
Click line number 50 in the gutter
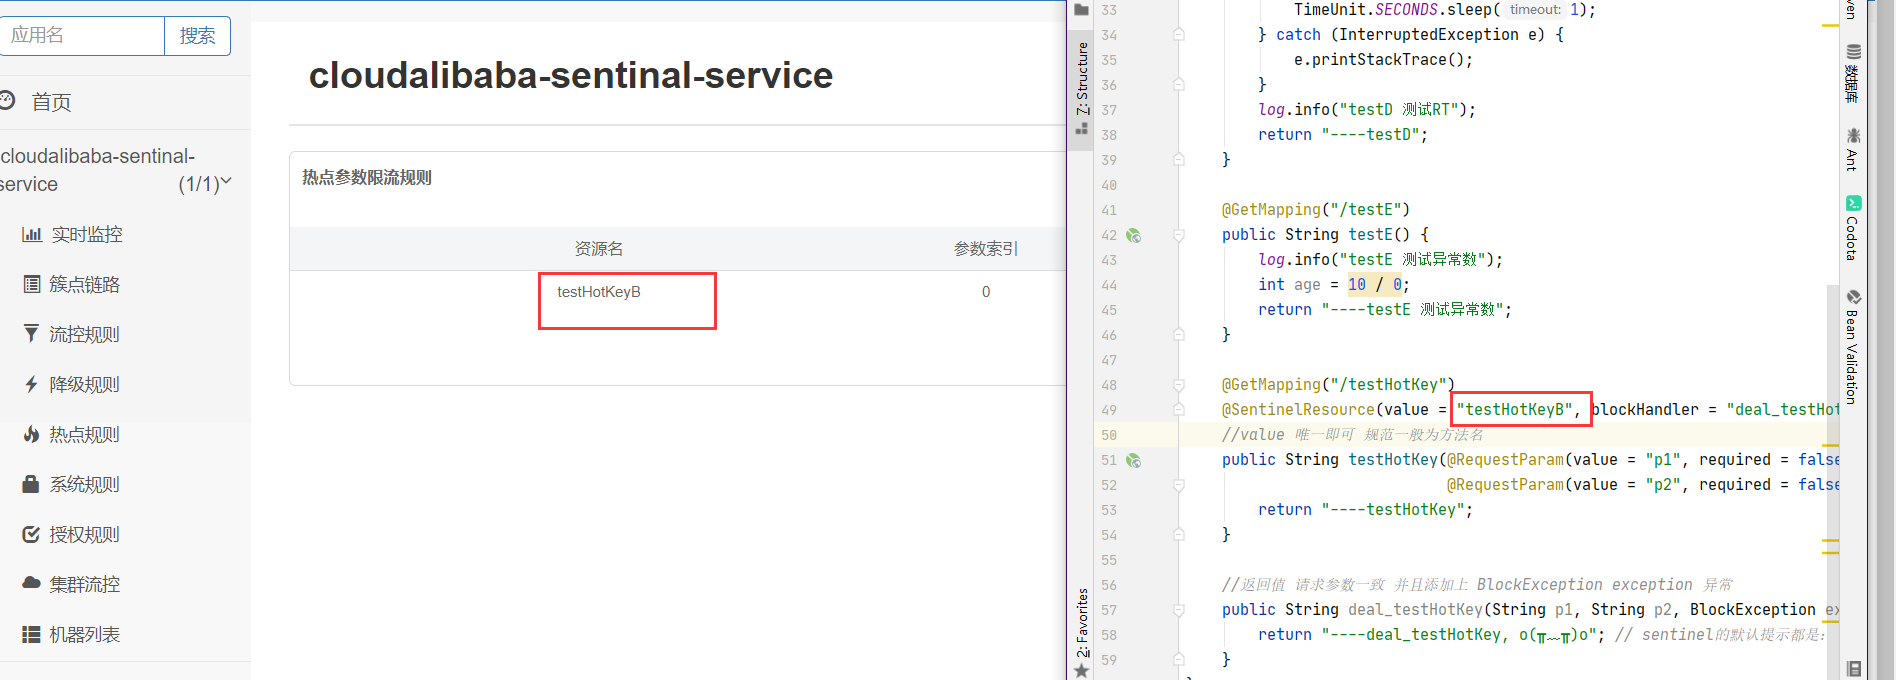(1109, 435)
